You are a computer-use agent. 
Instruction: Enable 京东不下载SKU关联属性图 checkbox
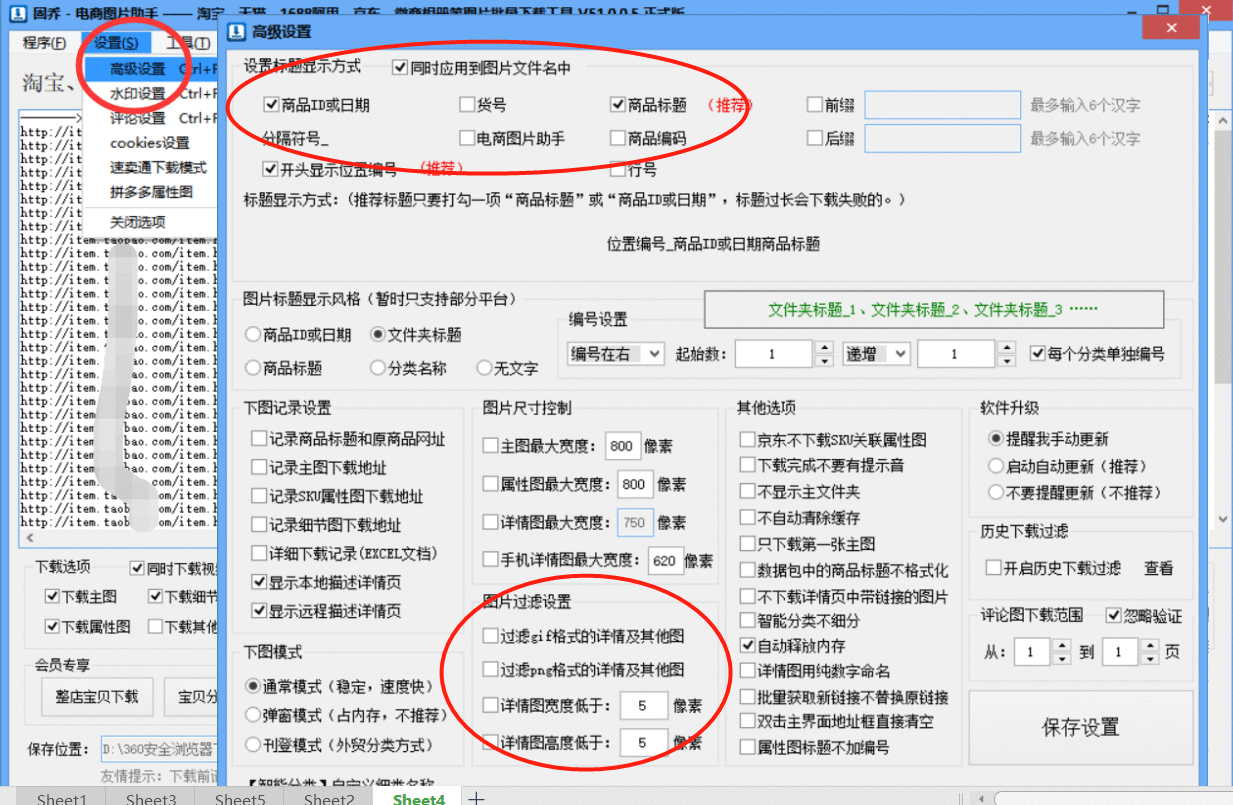833,439
